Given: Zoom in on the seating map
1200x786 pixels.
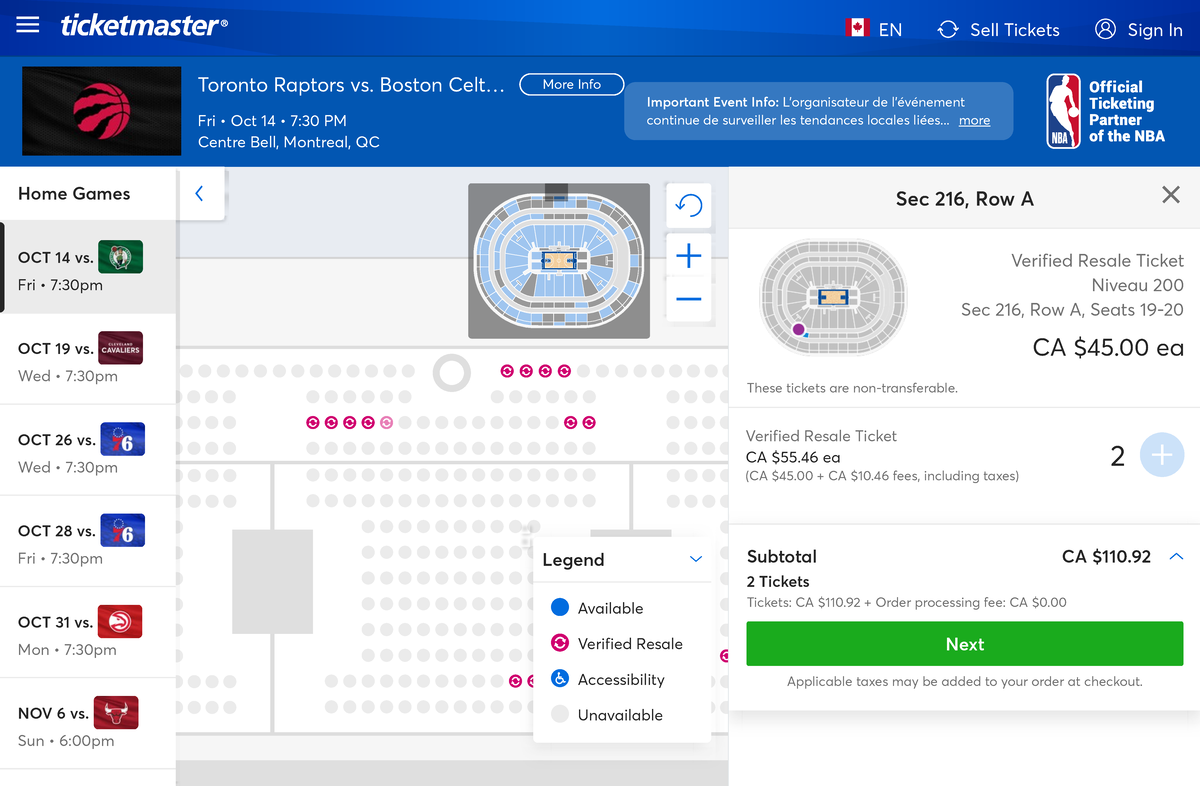Looking at the screenshot, I should tap(688, 256).
